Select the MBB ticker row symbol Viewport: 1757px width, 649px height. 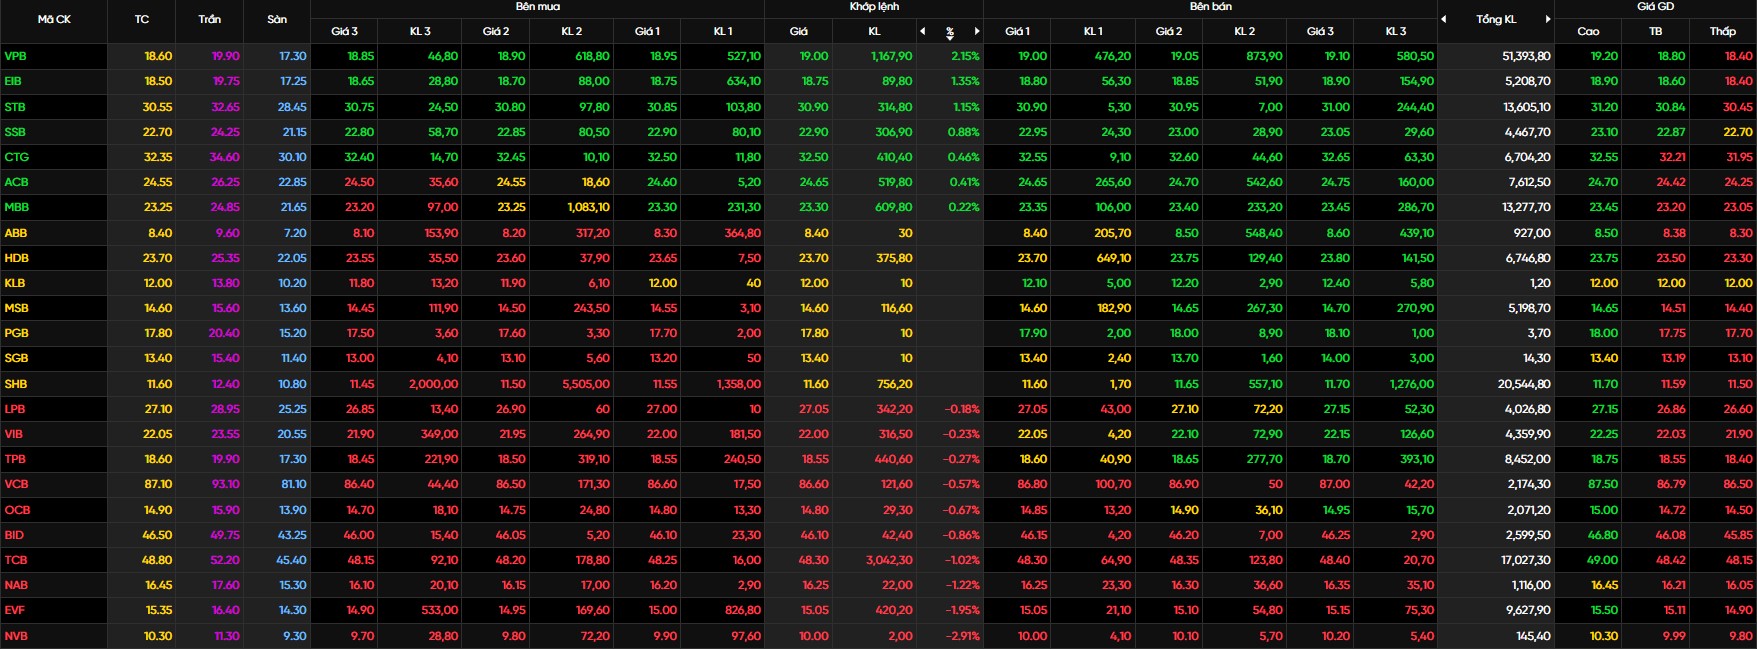click(x=16, y=207)
